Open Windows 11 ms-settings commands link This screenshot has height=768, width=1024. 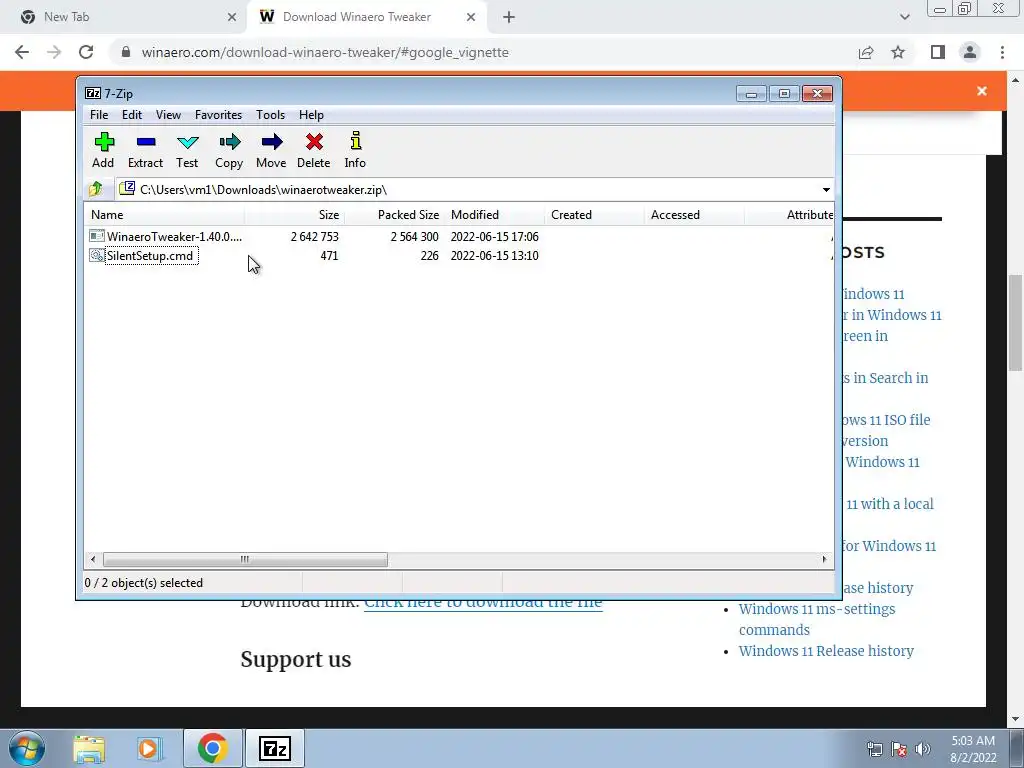pyautogui.click(x=816, y=619)
